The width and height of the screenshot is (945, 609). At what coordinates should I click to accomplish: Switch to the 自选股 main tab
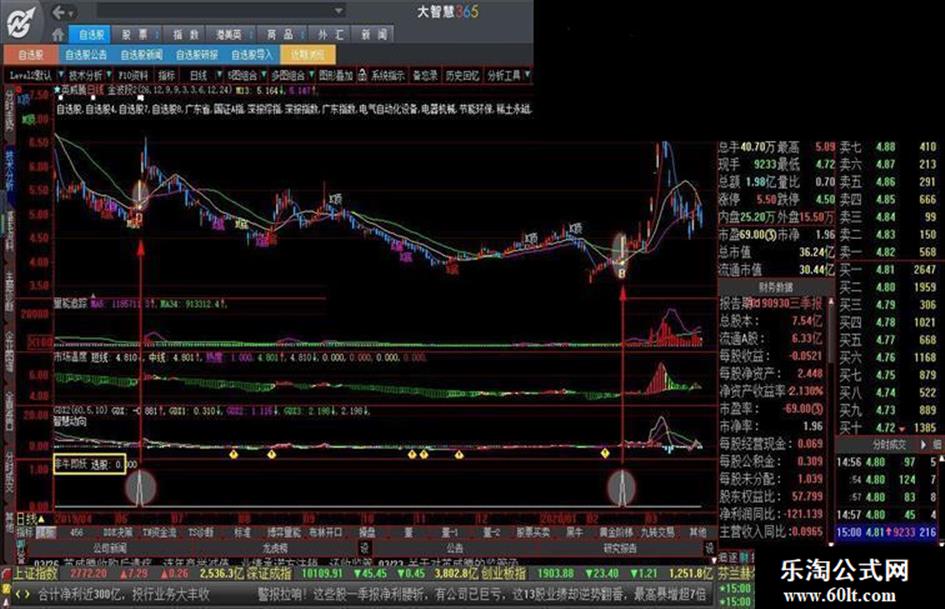[90, 34]
